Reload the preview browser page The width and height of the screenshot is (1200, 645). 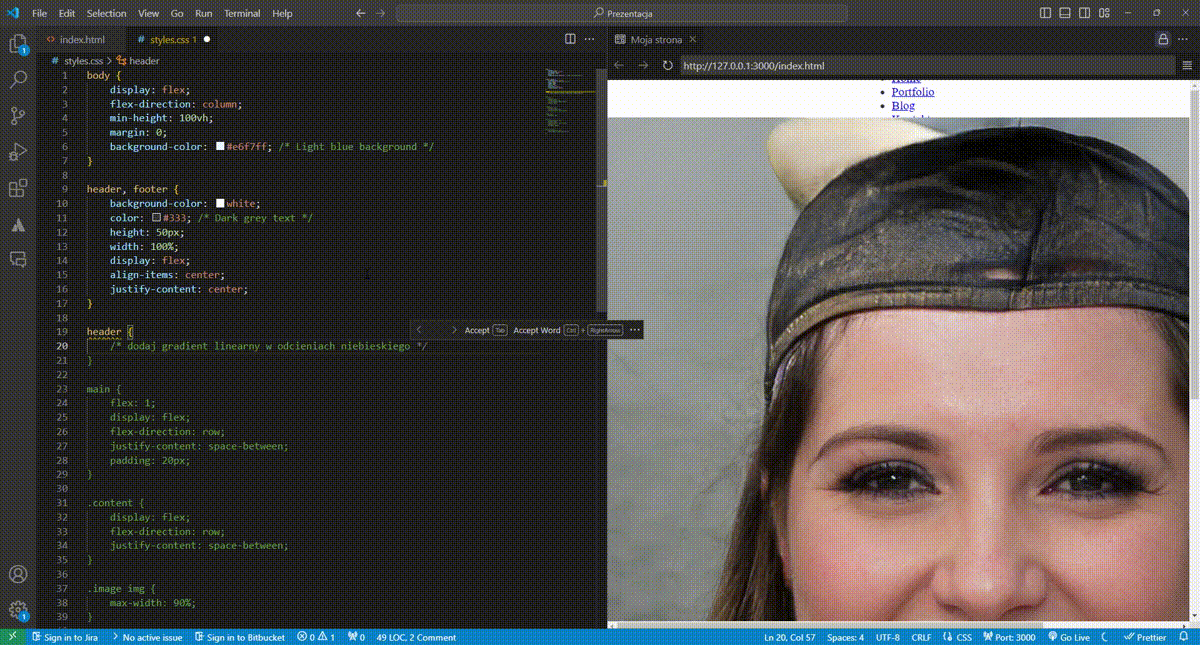tap(667, 66)
